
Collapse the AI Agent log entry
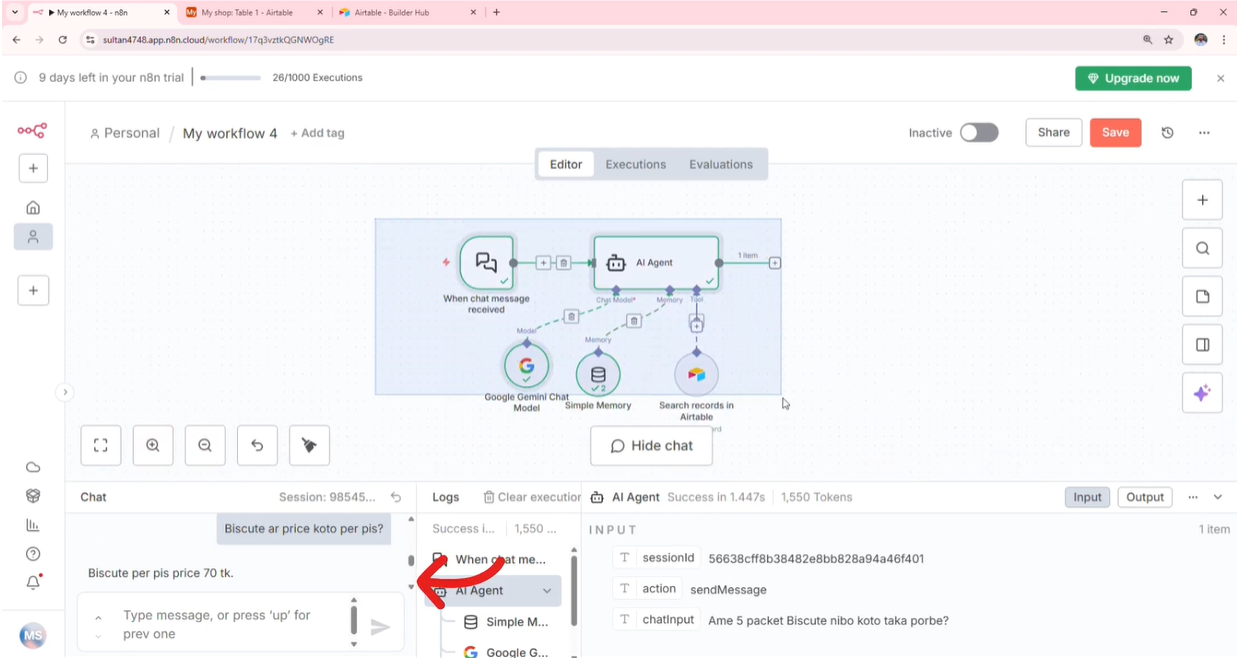pyautogui.click(x=547, y=591)
